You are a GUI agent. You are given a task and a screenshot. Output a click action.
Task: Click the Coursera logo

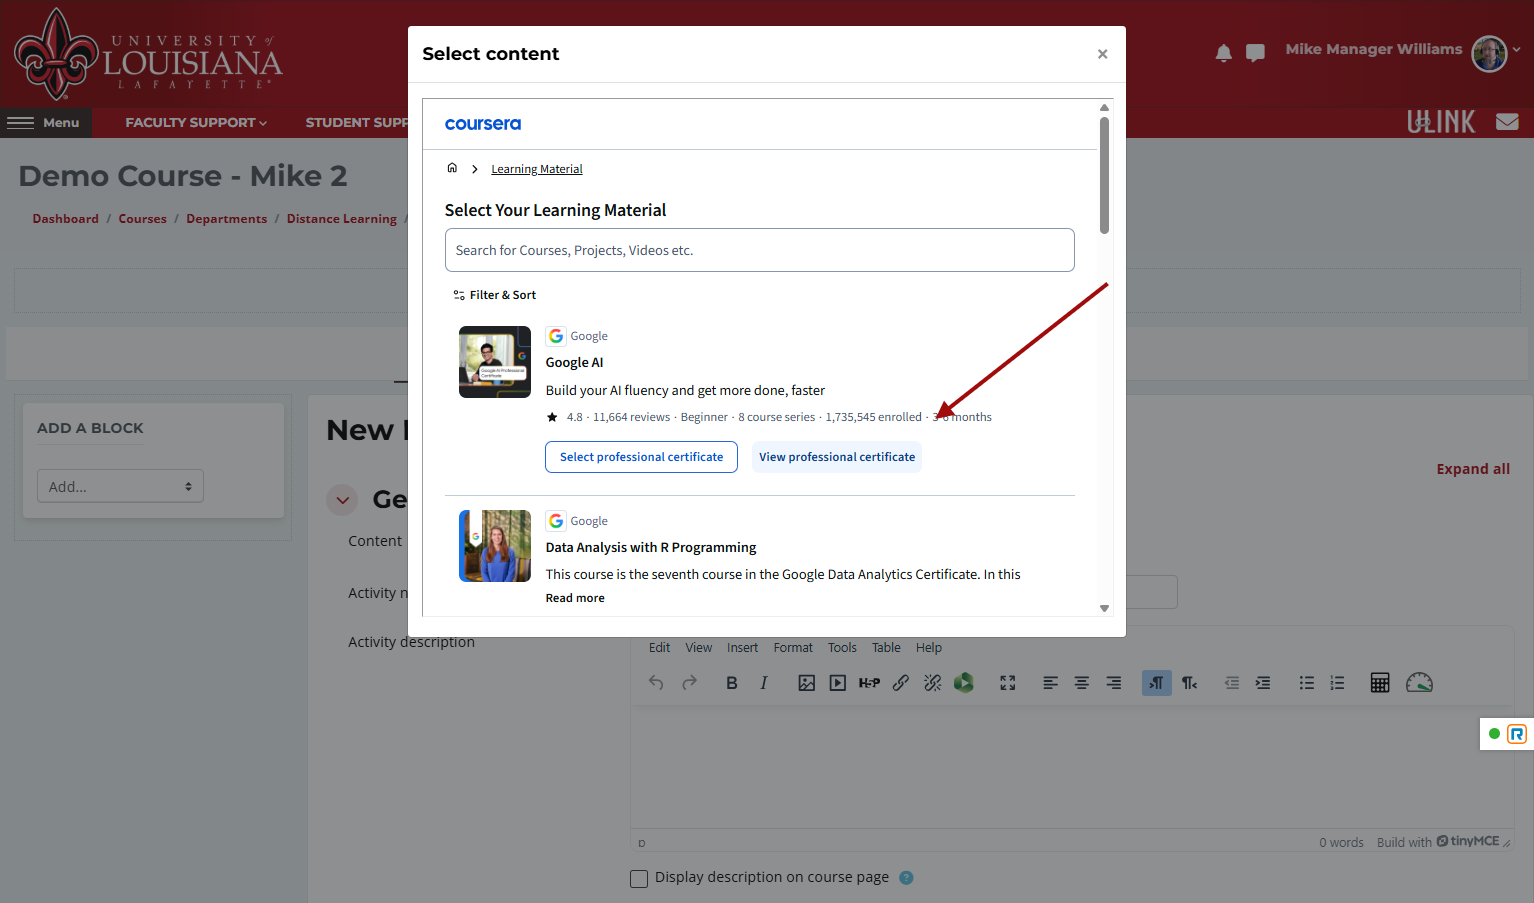(483, 124)
